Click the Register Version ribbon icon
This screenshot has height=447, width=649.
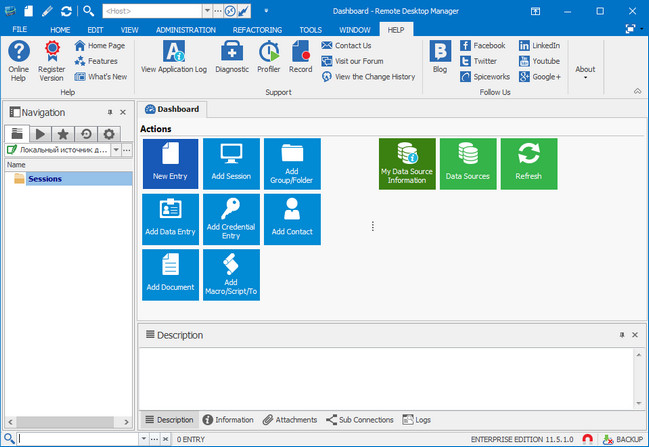click(x=52, y=61)
